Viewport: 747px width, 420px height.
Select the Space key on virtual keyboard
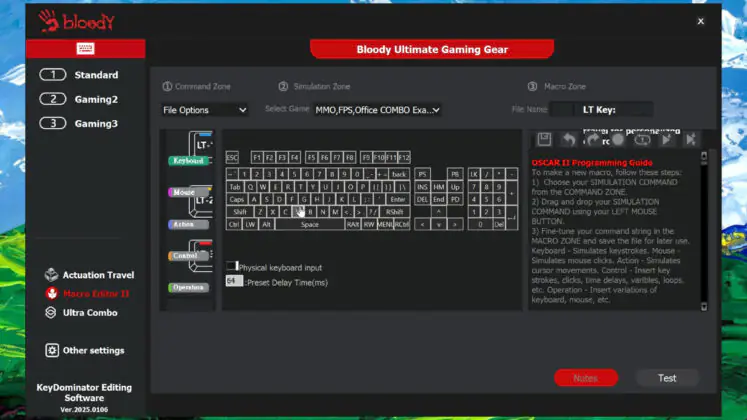point(309,224)
